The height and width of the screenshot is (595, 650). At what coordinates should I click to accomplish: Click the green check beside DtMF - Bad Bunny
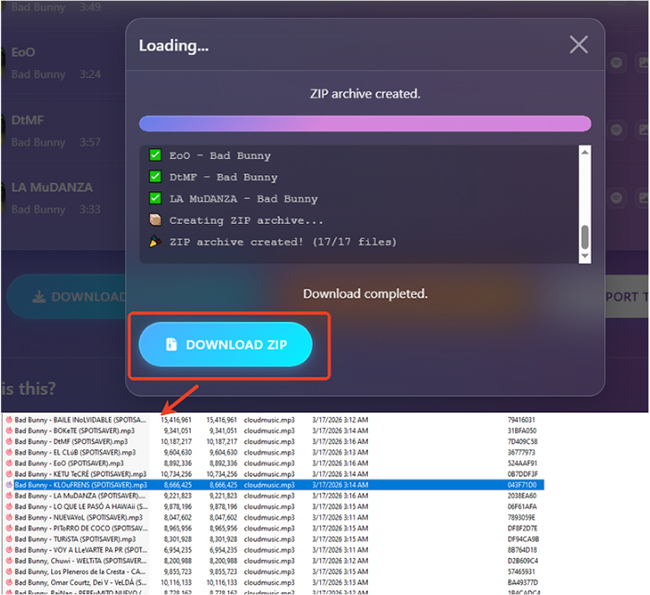pyautogui.click(x=155, y=177)
